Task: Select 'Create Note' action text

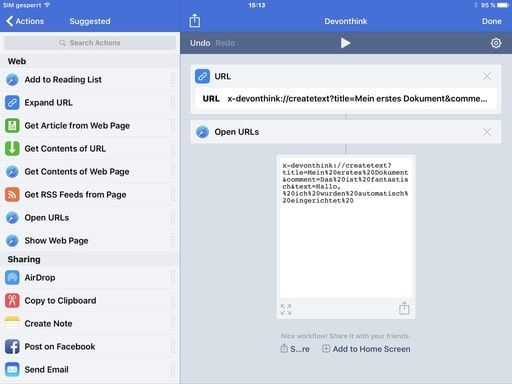Action: pyautogui.click(x=48, y=323)
